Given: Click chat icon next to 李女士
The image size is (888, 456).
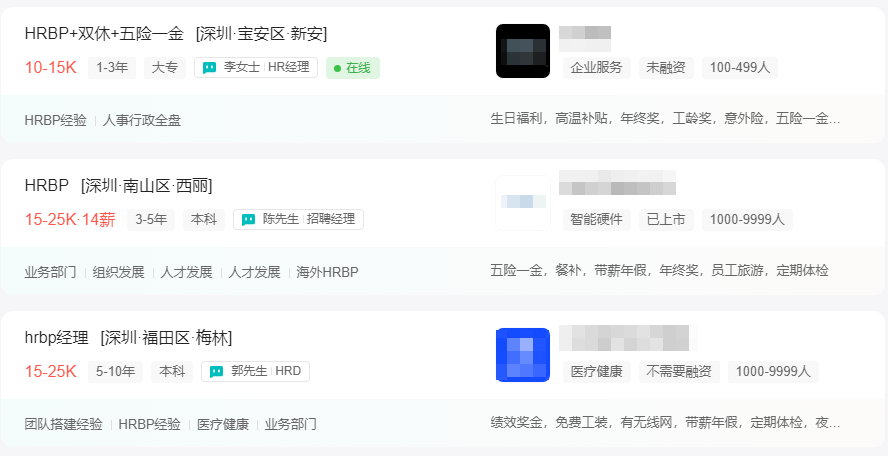Looking at the screenshot, I should pyautogui.click(x=210, y=68).
